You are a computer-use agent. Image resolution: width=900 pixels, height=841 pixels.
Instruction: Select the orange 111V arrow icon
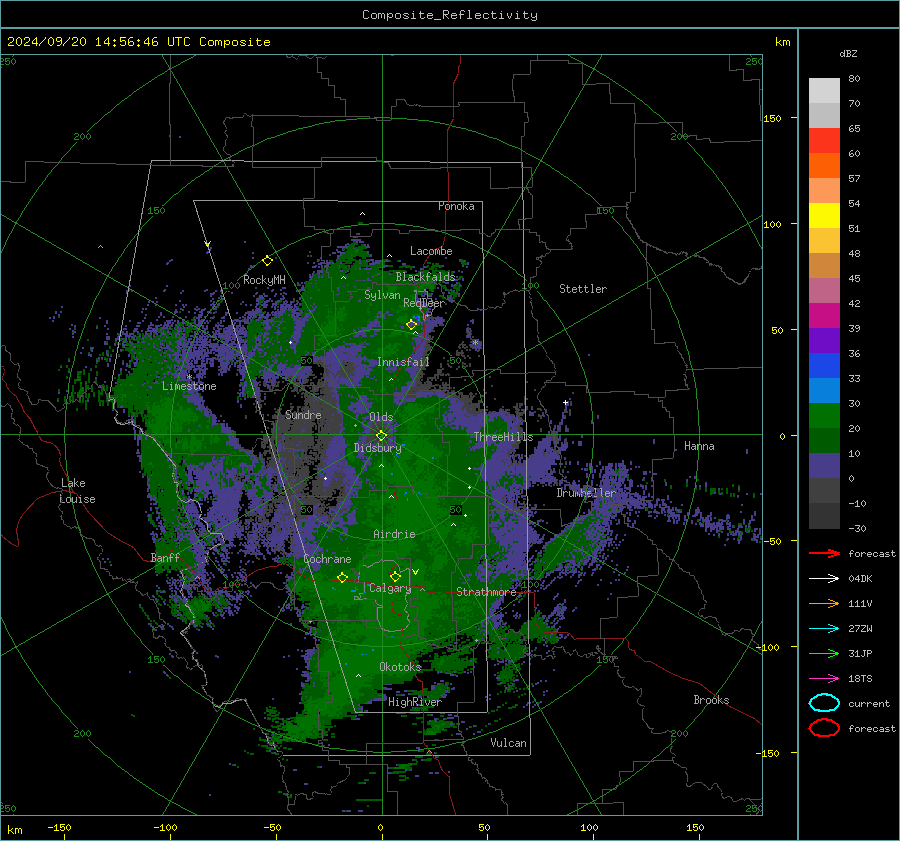[x=824, y=603]
